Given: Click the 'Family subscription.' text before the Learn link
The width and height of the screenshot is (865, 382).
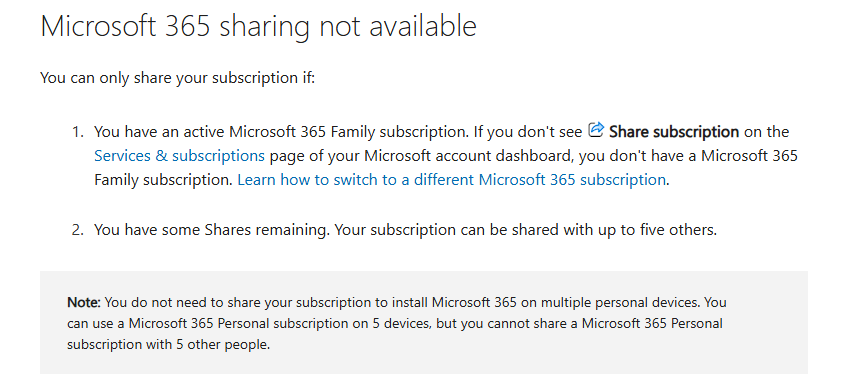Looking at the screenshot, I should (x=164, y=180).
